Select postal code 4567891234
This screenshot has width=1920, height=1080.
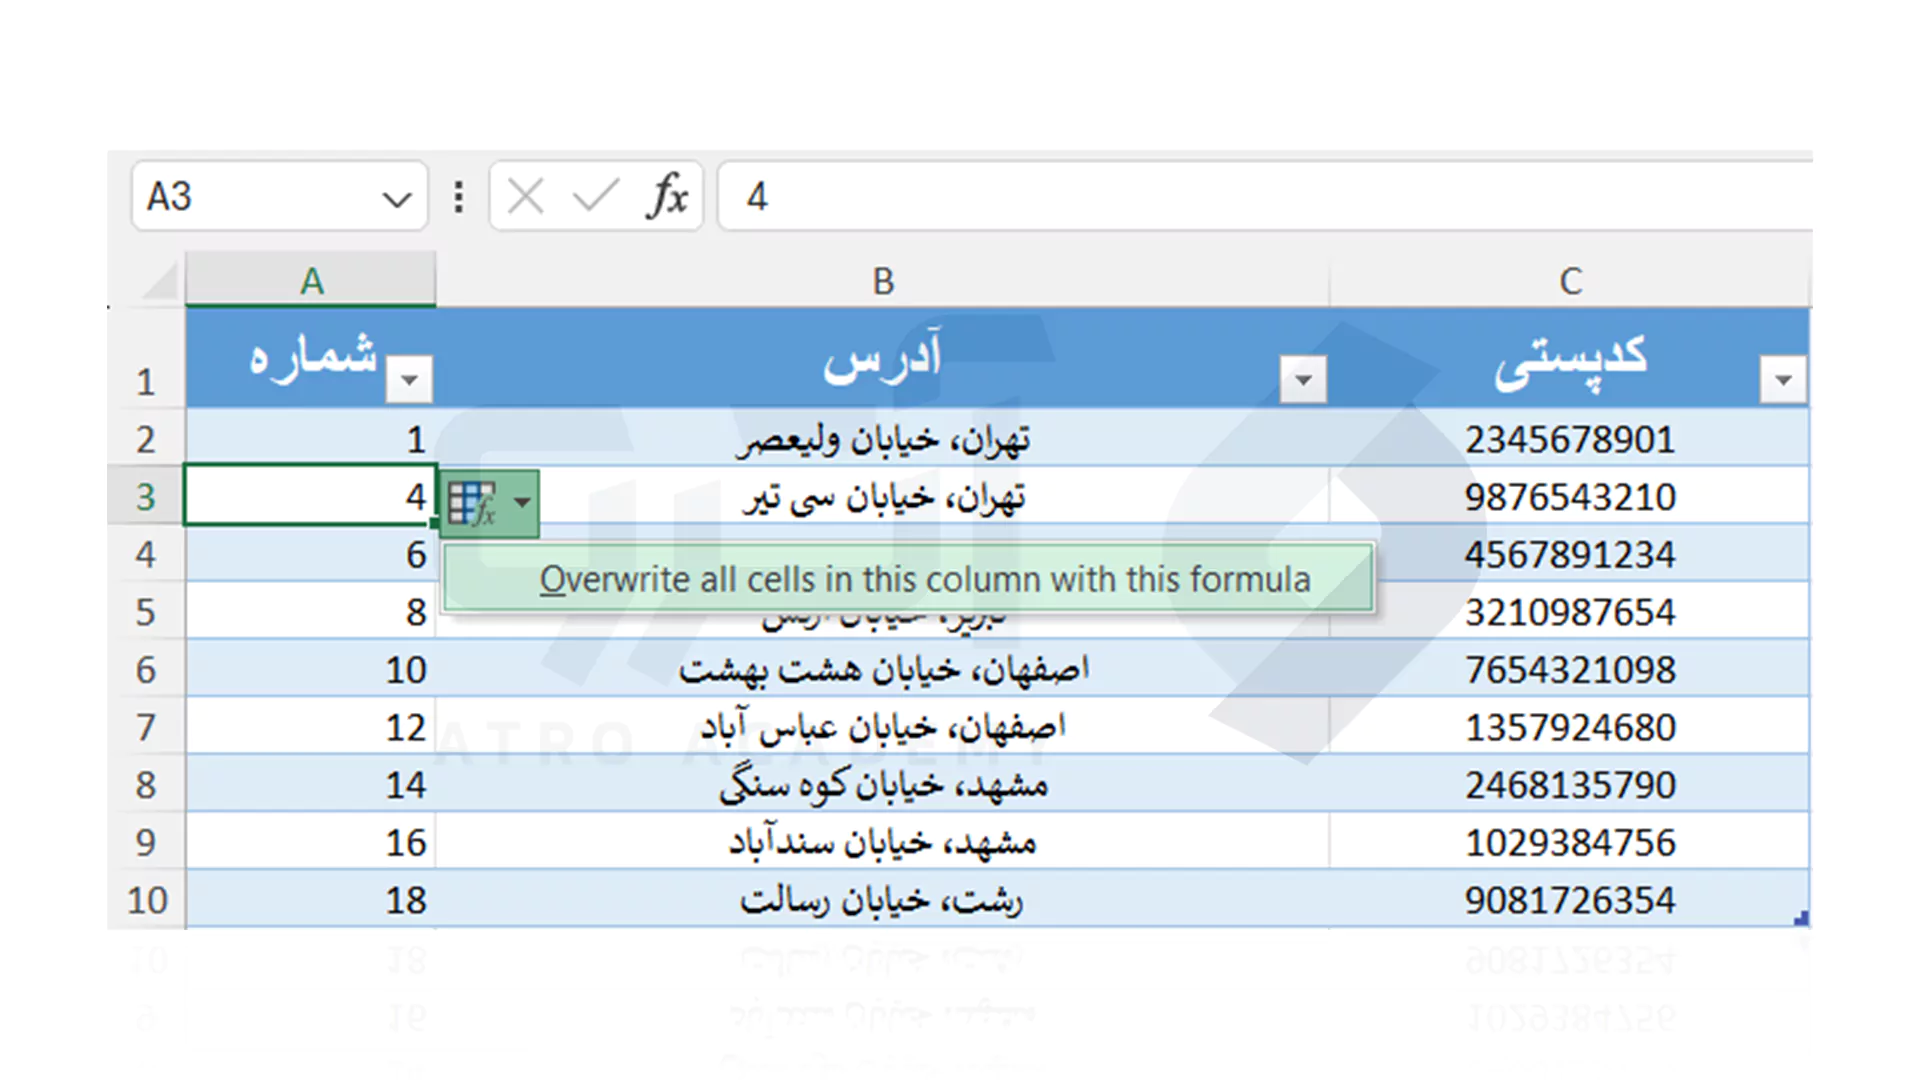click(1570, 554)
